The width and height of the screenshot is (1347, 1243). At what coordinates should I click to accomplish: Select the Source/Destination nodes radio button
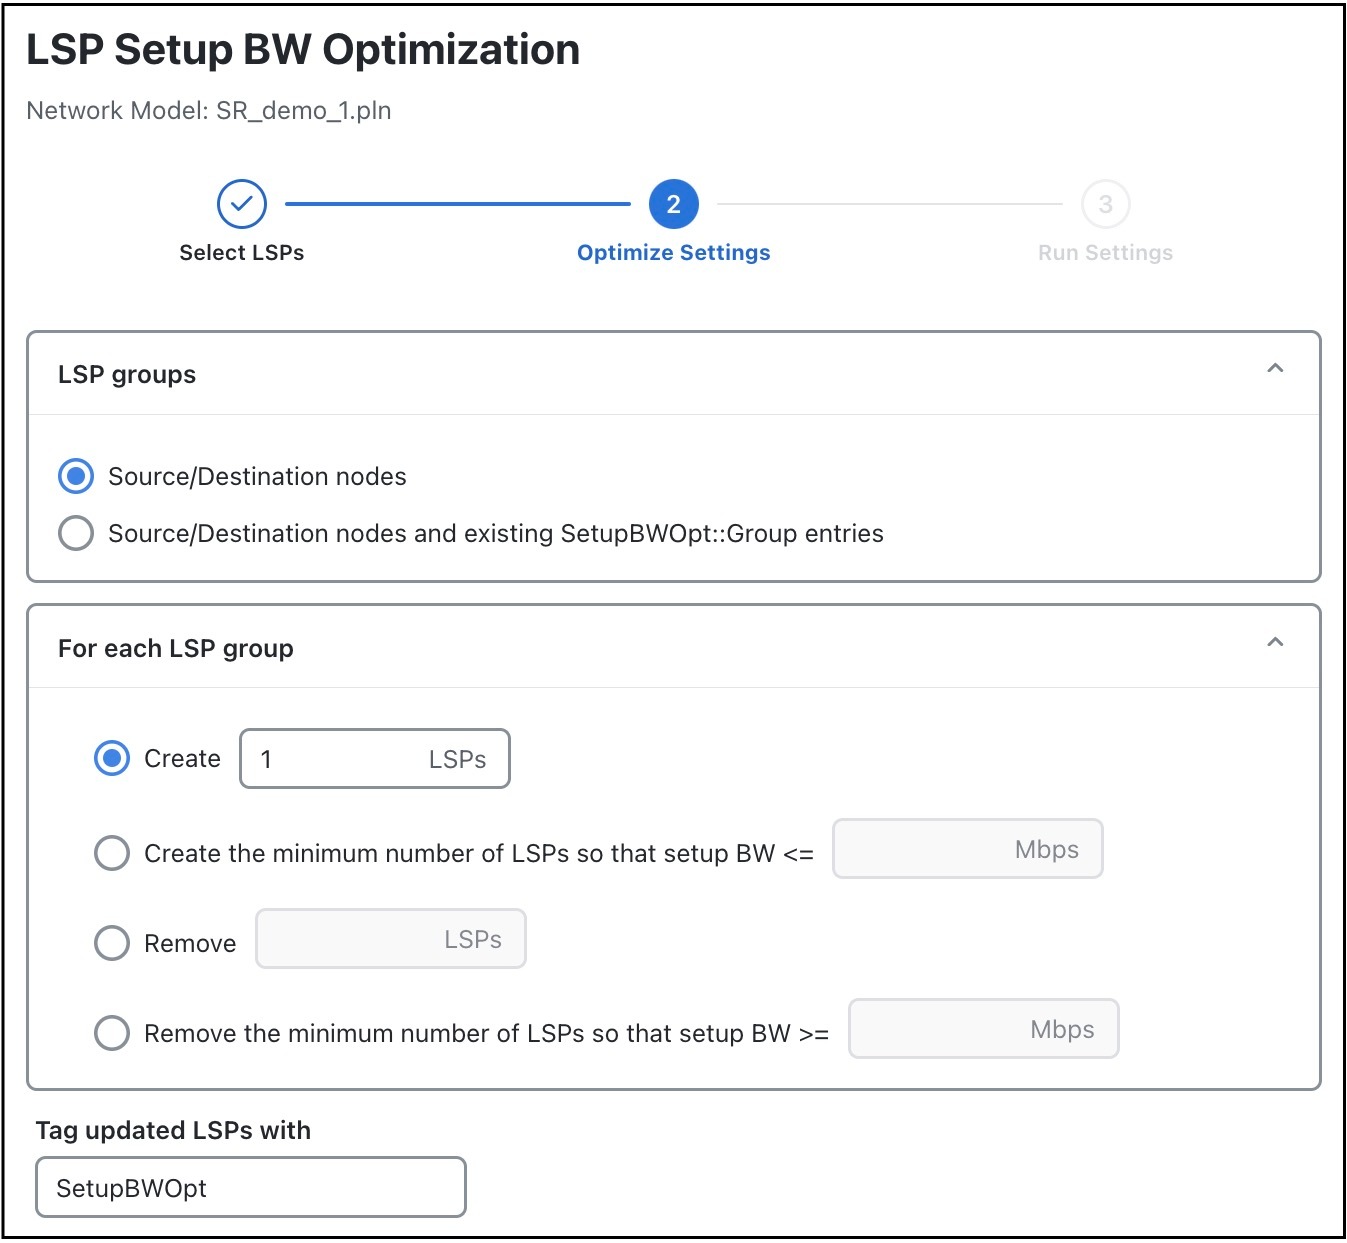pos(75,477)
